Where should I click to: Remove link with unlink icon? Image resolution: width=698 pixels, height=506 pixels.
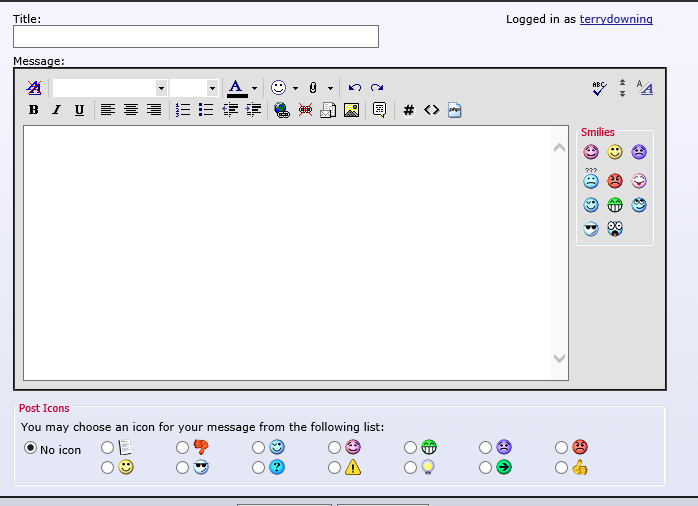(x=305, y=109)
